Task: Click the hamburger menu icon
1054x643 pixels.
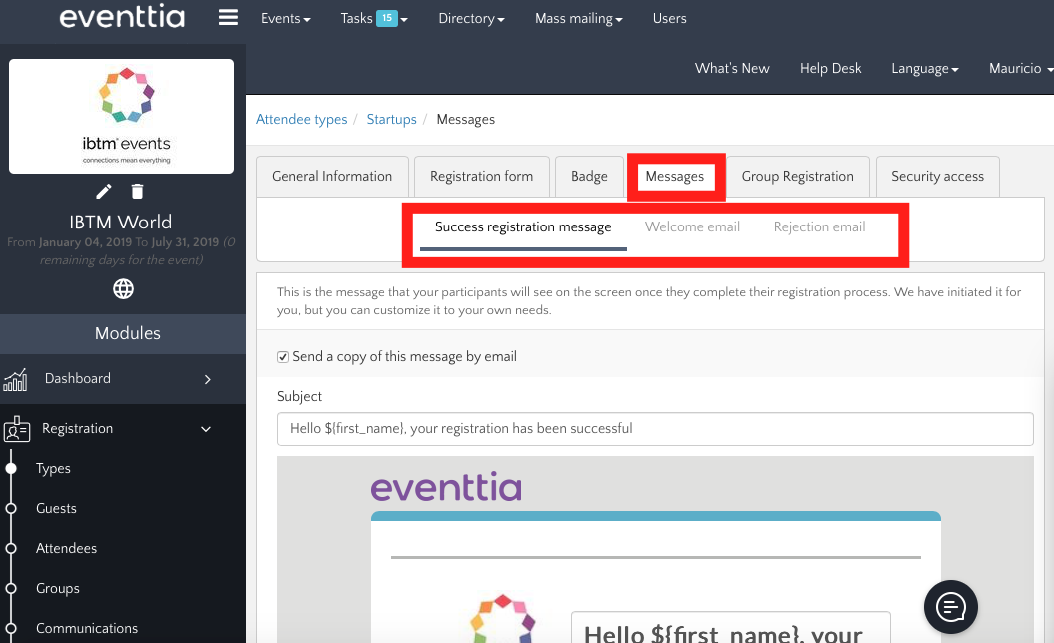Action: (x=228, y=18)
